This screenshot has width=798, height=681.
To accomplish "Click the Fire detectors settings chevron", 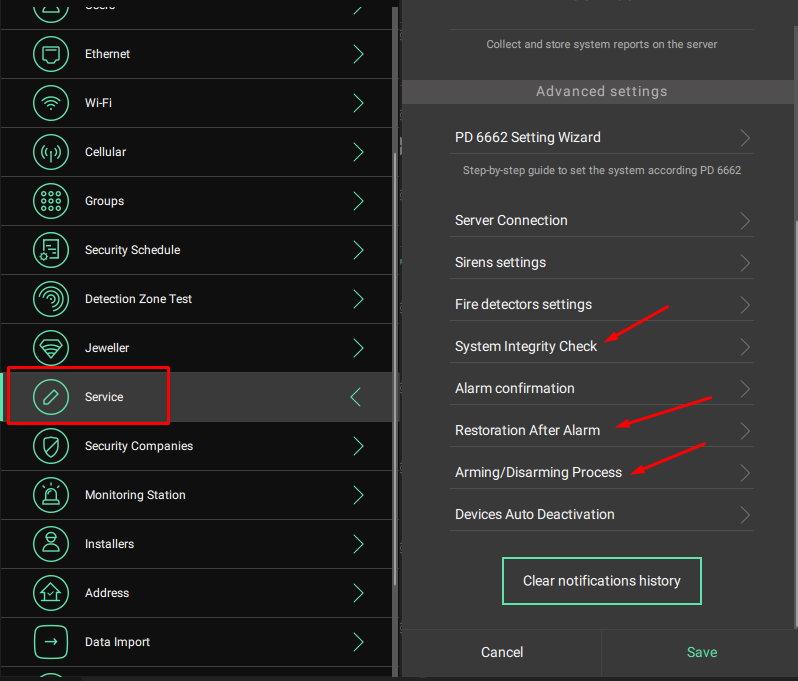I will [x=745, y=305].
